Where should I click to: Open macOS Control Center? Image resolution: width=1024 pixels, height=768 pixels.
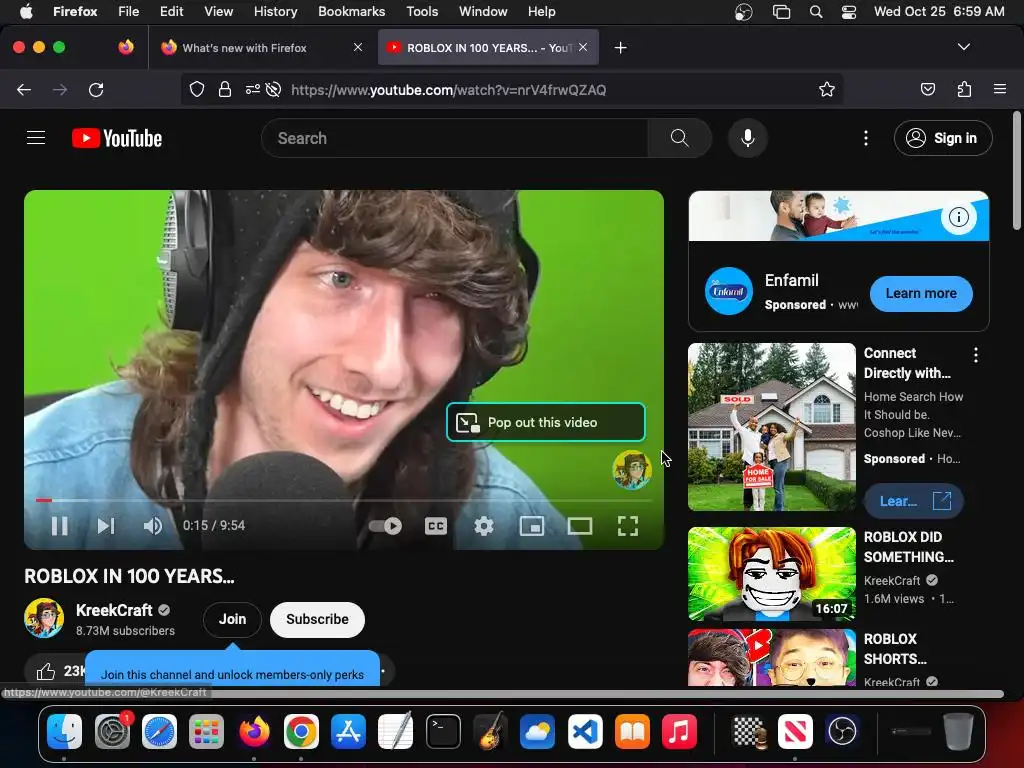pos(848,12)
